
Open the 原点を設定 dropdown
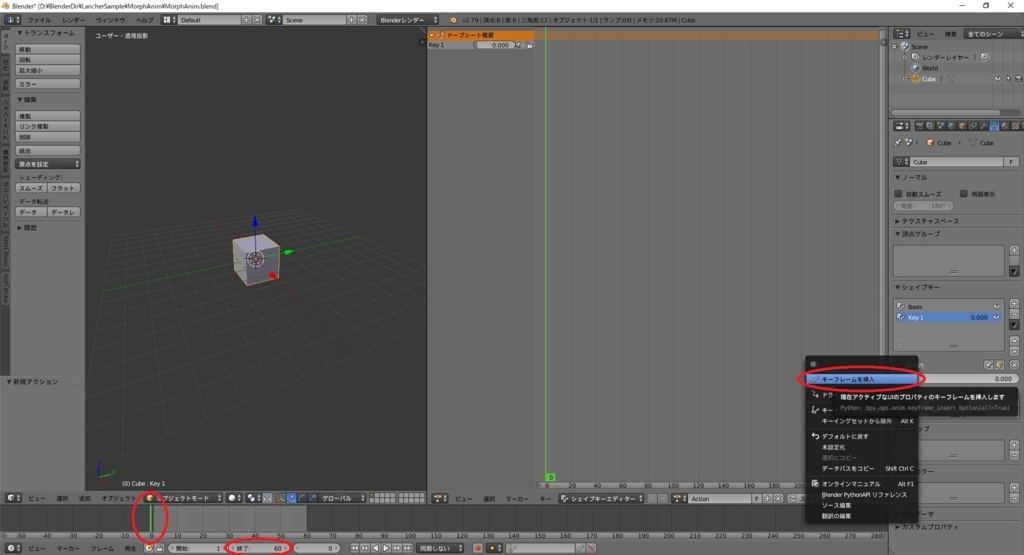(x=48, y=164)
